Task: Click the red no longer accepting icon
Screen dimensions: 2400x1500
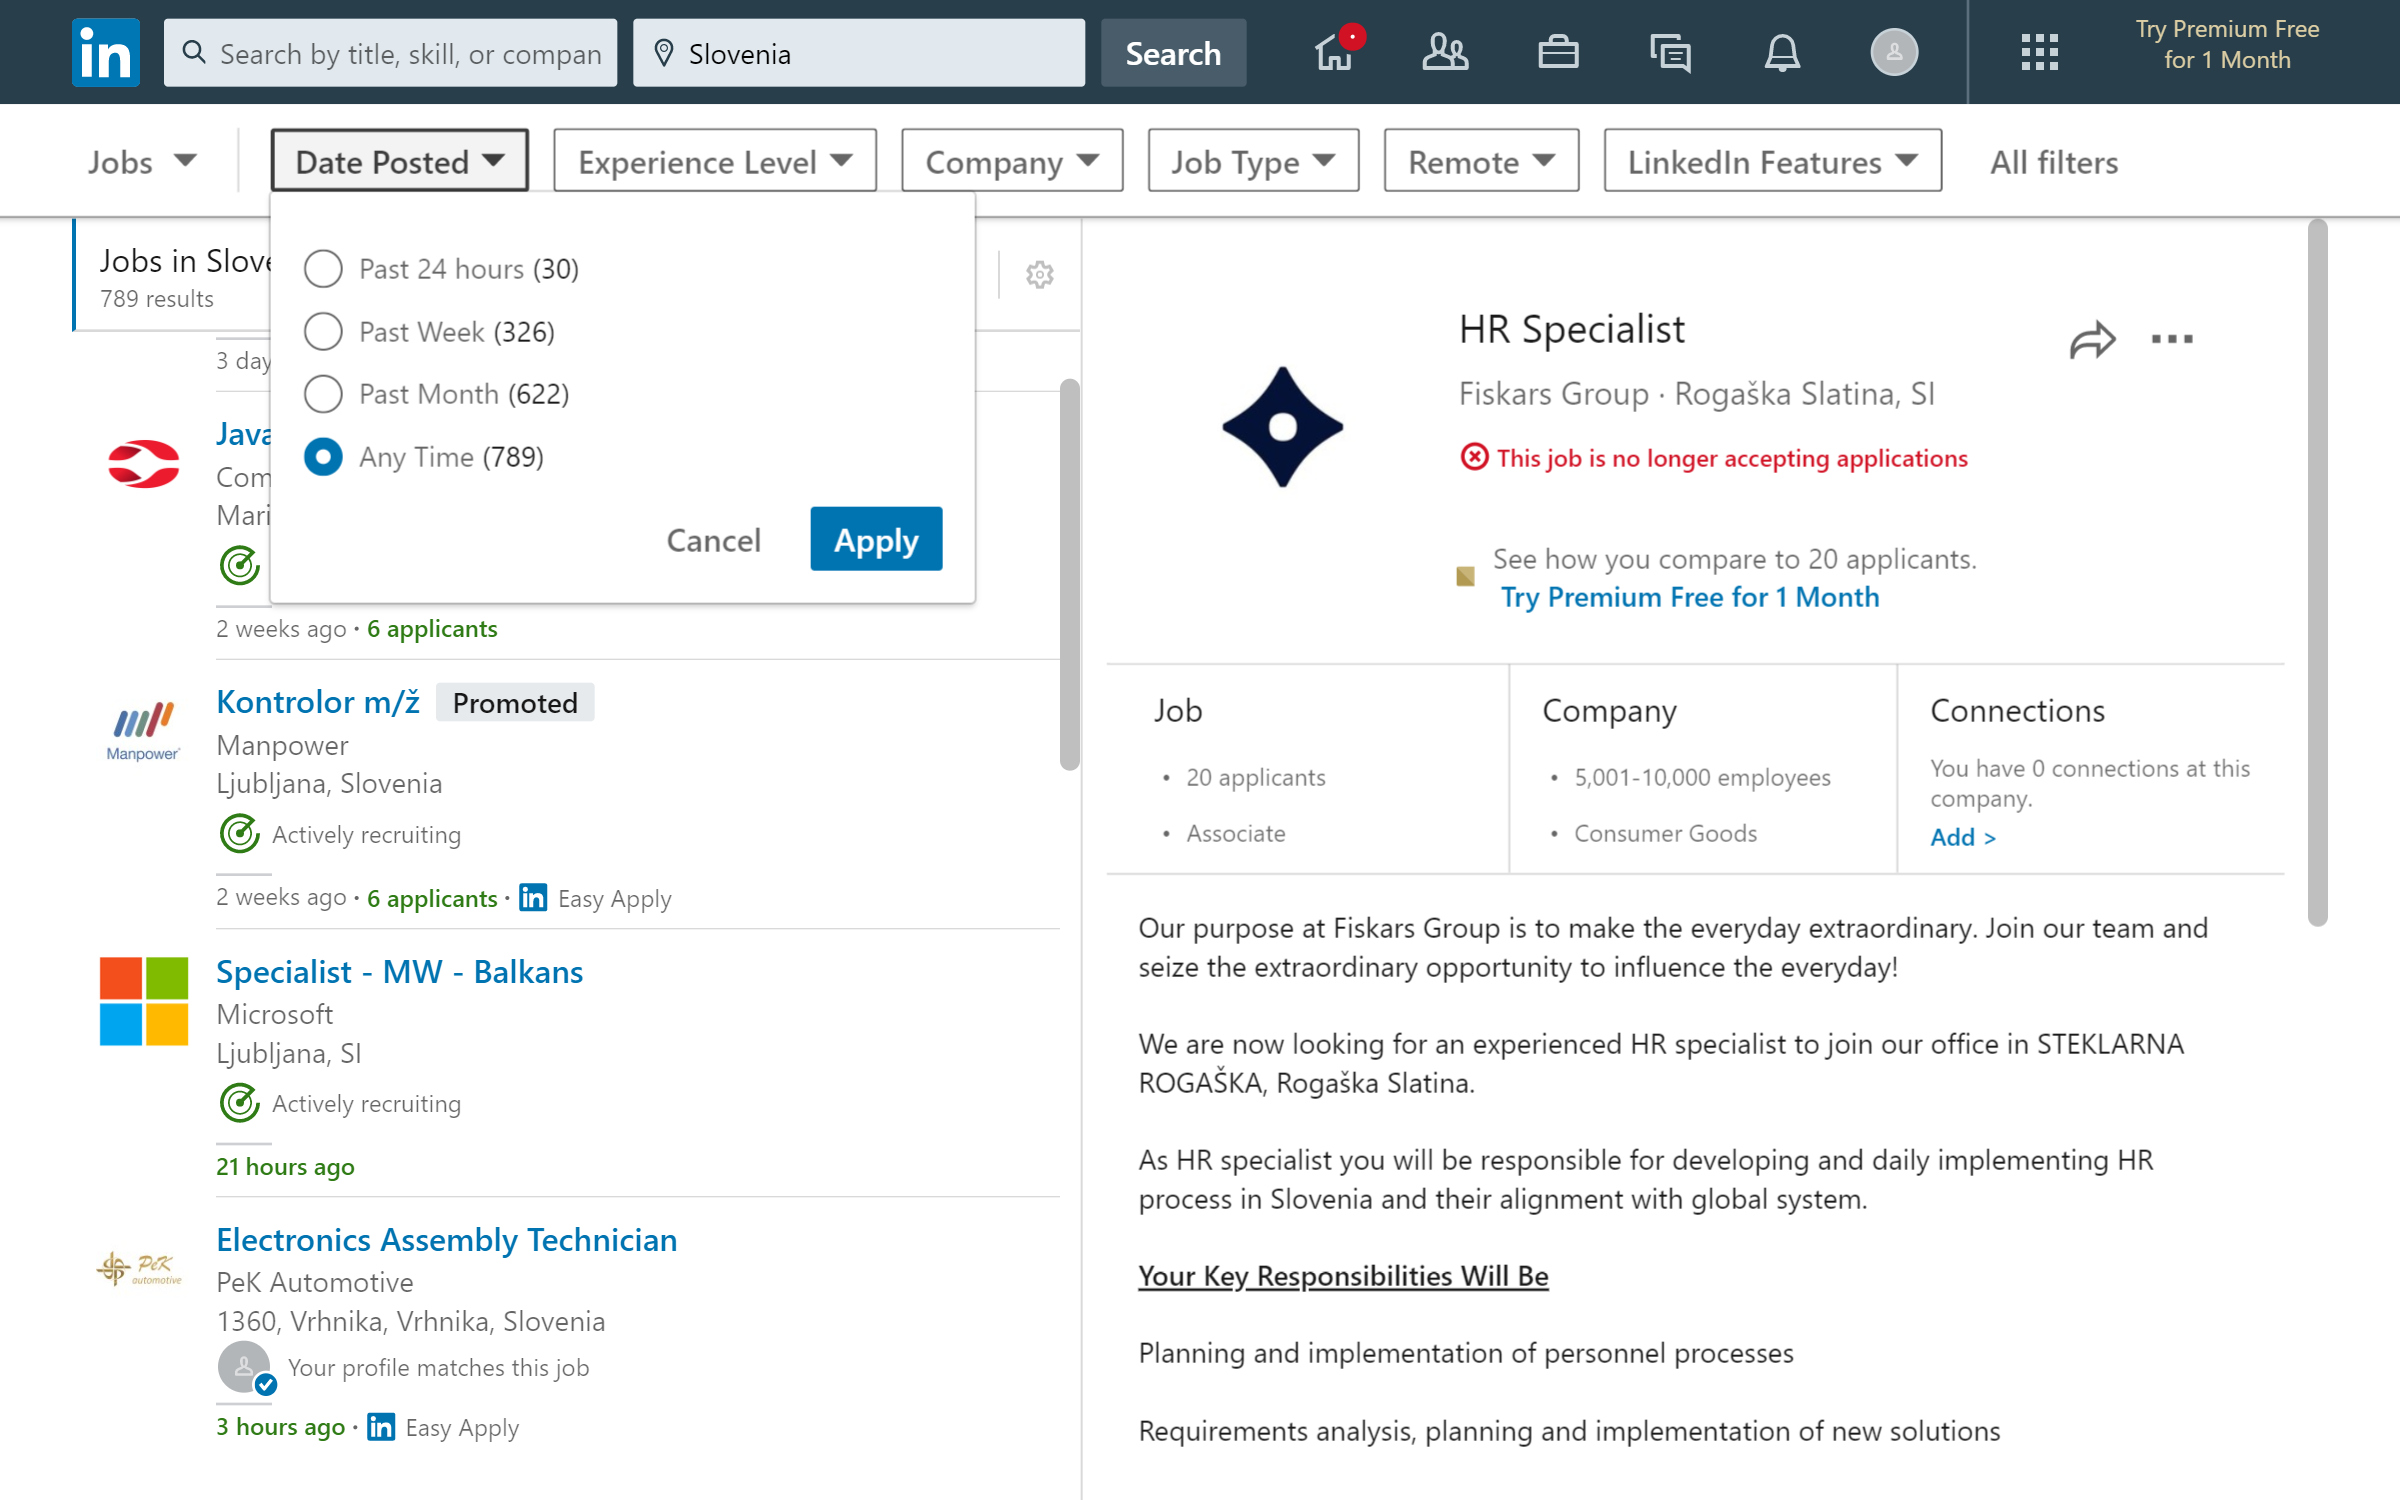Action: click(x=1474, y=457)
